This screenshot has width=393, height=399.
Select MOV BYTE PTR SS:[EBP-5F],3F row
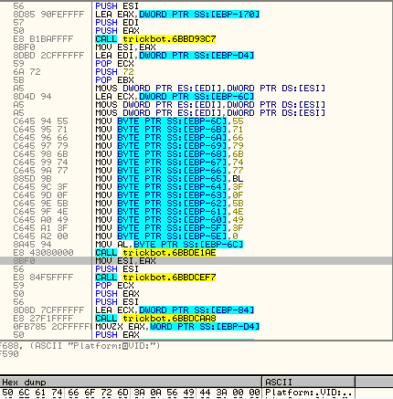pyautogui.click(x=169, y=228)
